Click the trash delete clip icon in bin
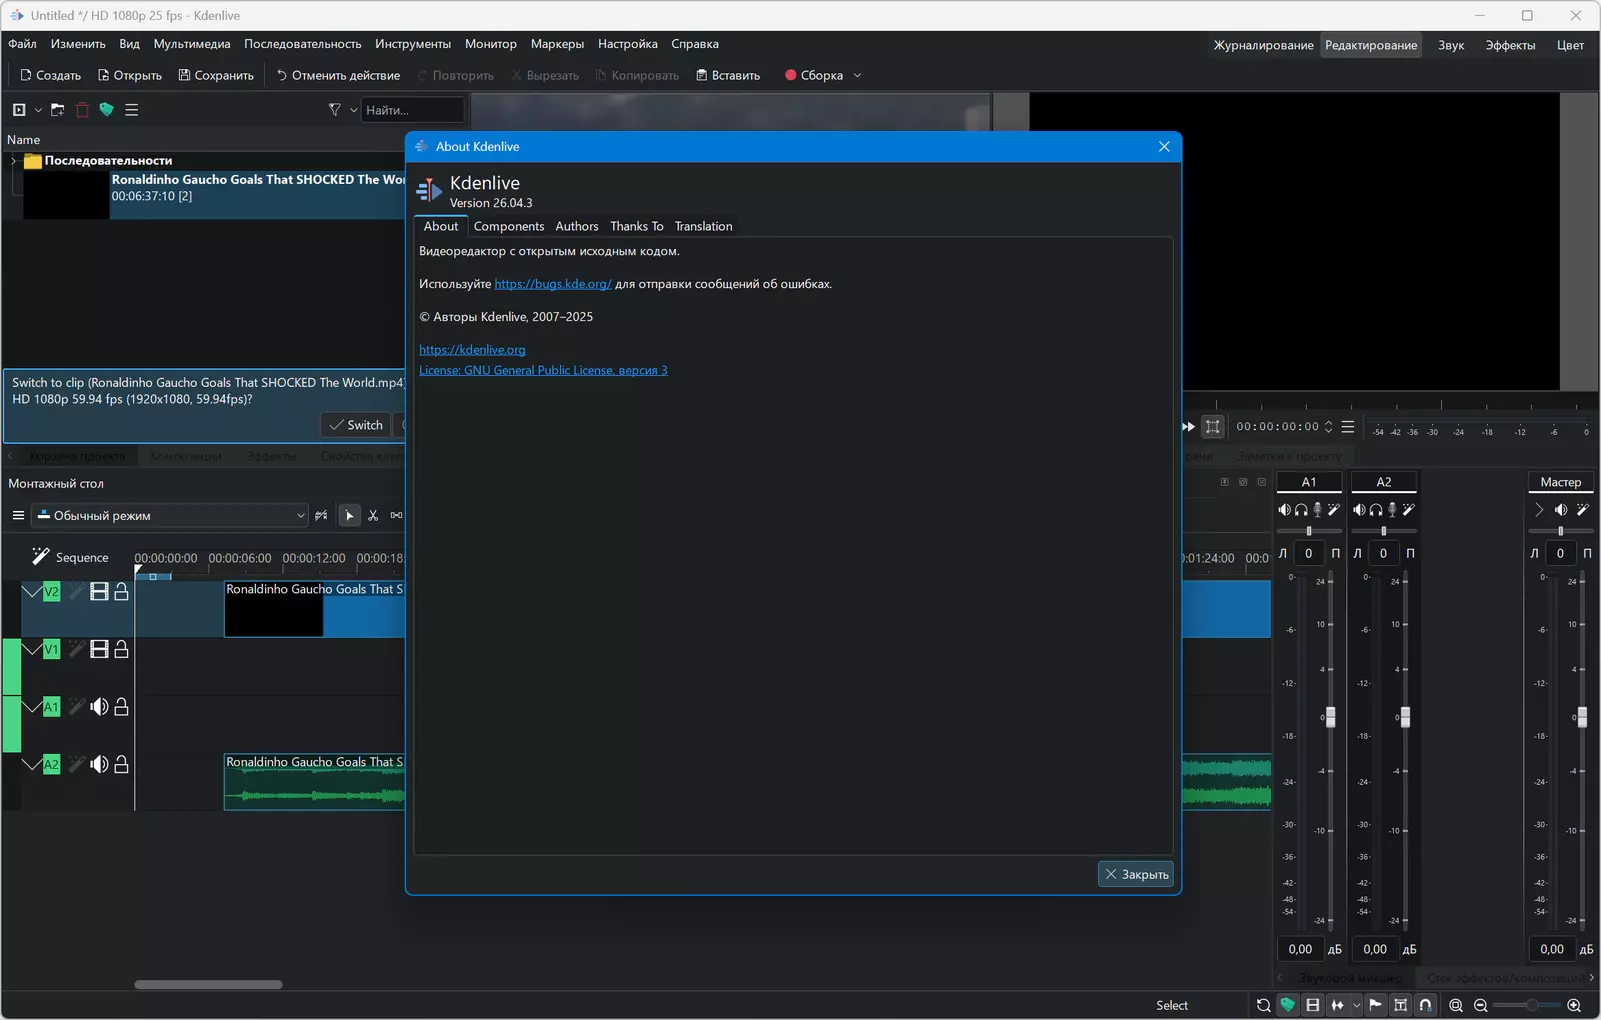Image resolution: width=1601 pixels, height=1020 pixels. pos(82,110)
